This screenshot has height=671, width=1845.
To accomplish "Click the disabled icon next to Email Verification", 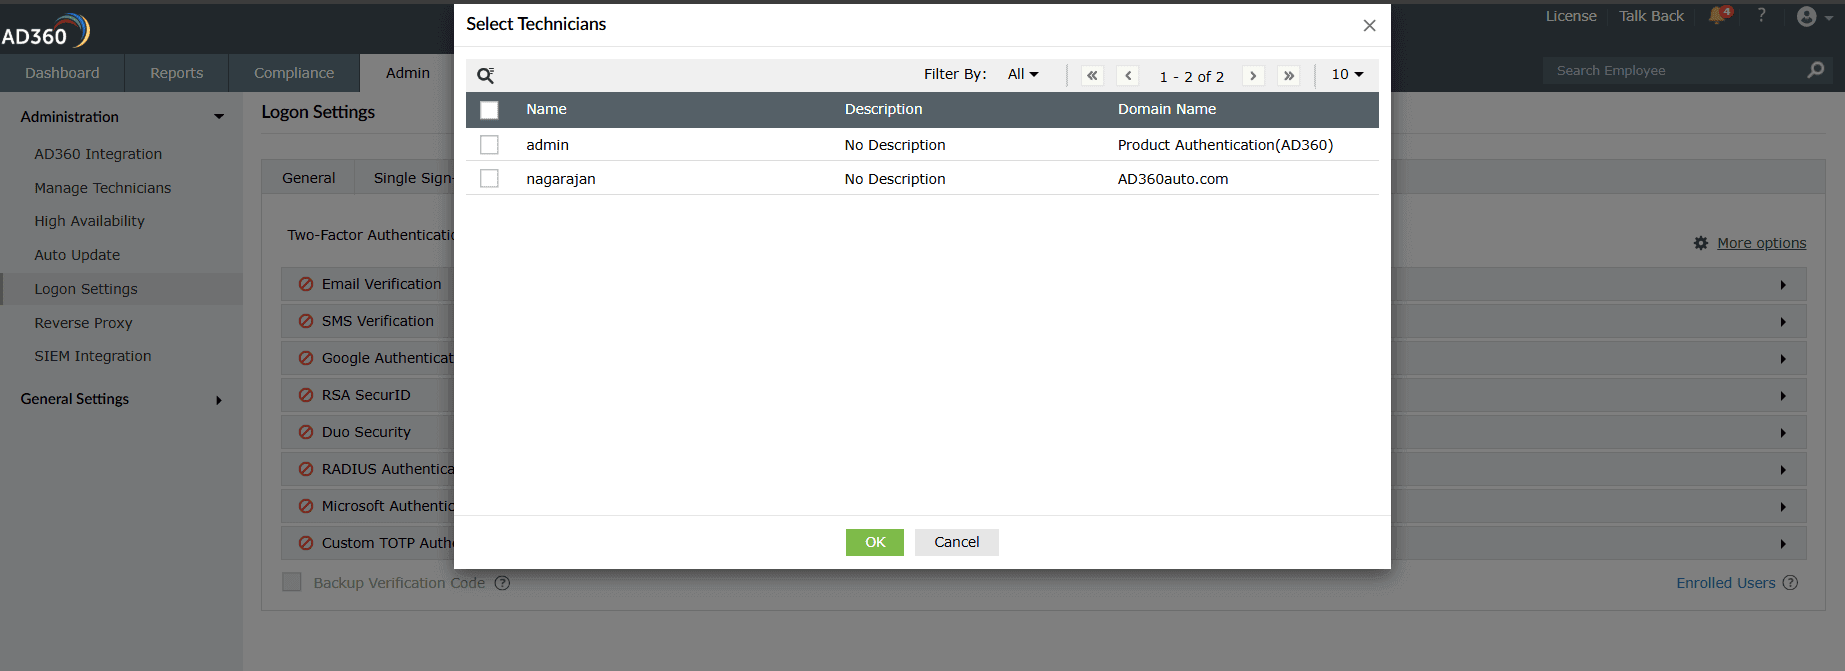I will [x=306, y=284].
